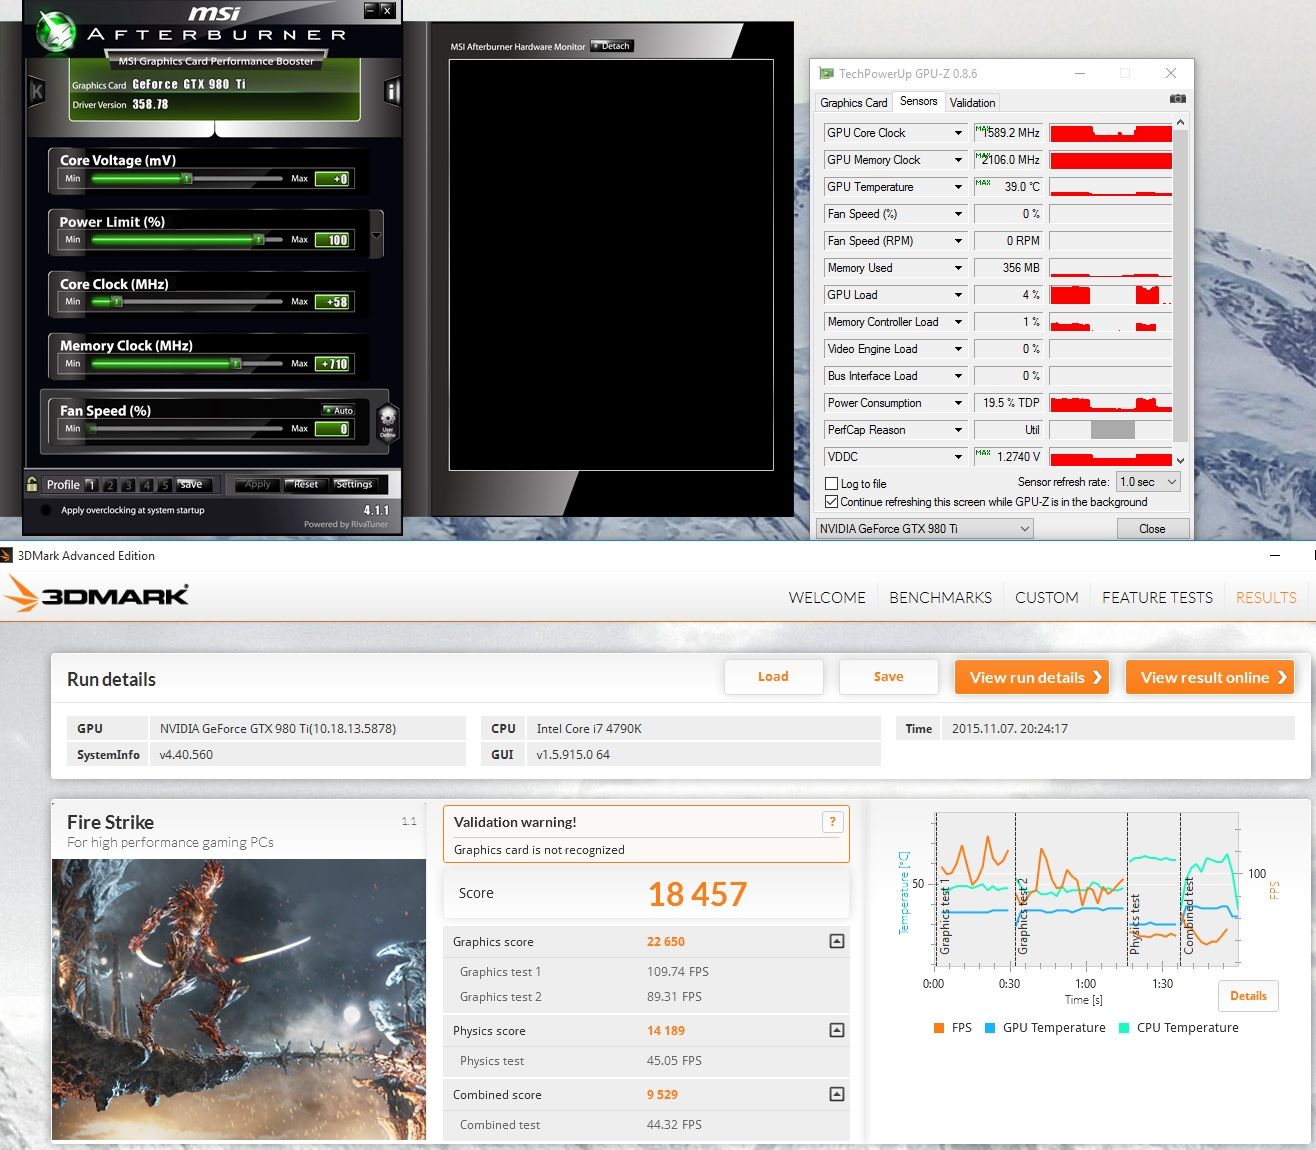Viewport: 1316px width, 1150px height.
Task: Click the Power Limit slider handle
Action: [x=258, y=239]
